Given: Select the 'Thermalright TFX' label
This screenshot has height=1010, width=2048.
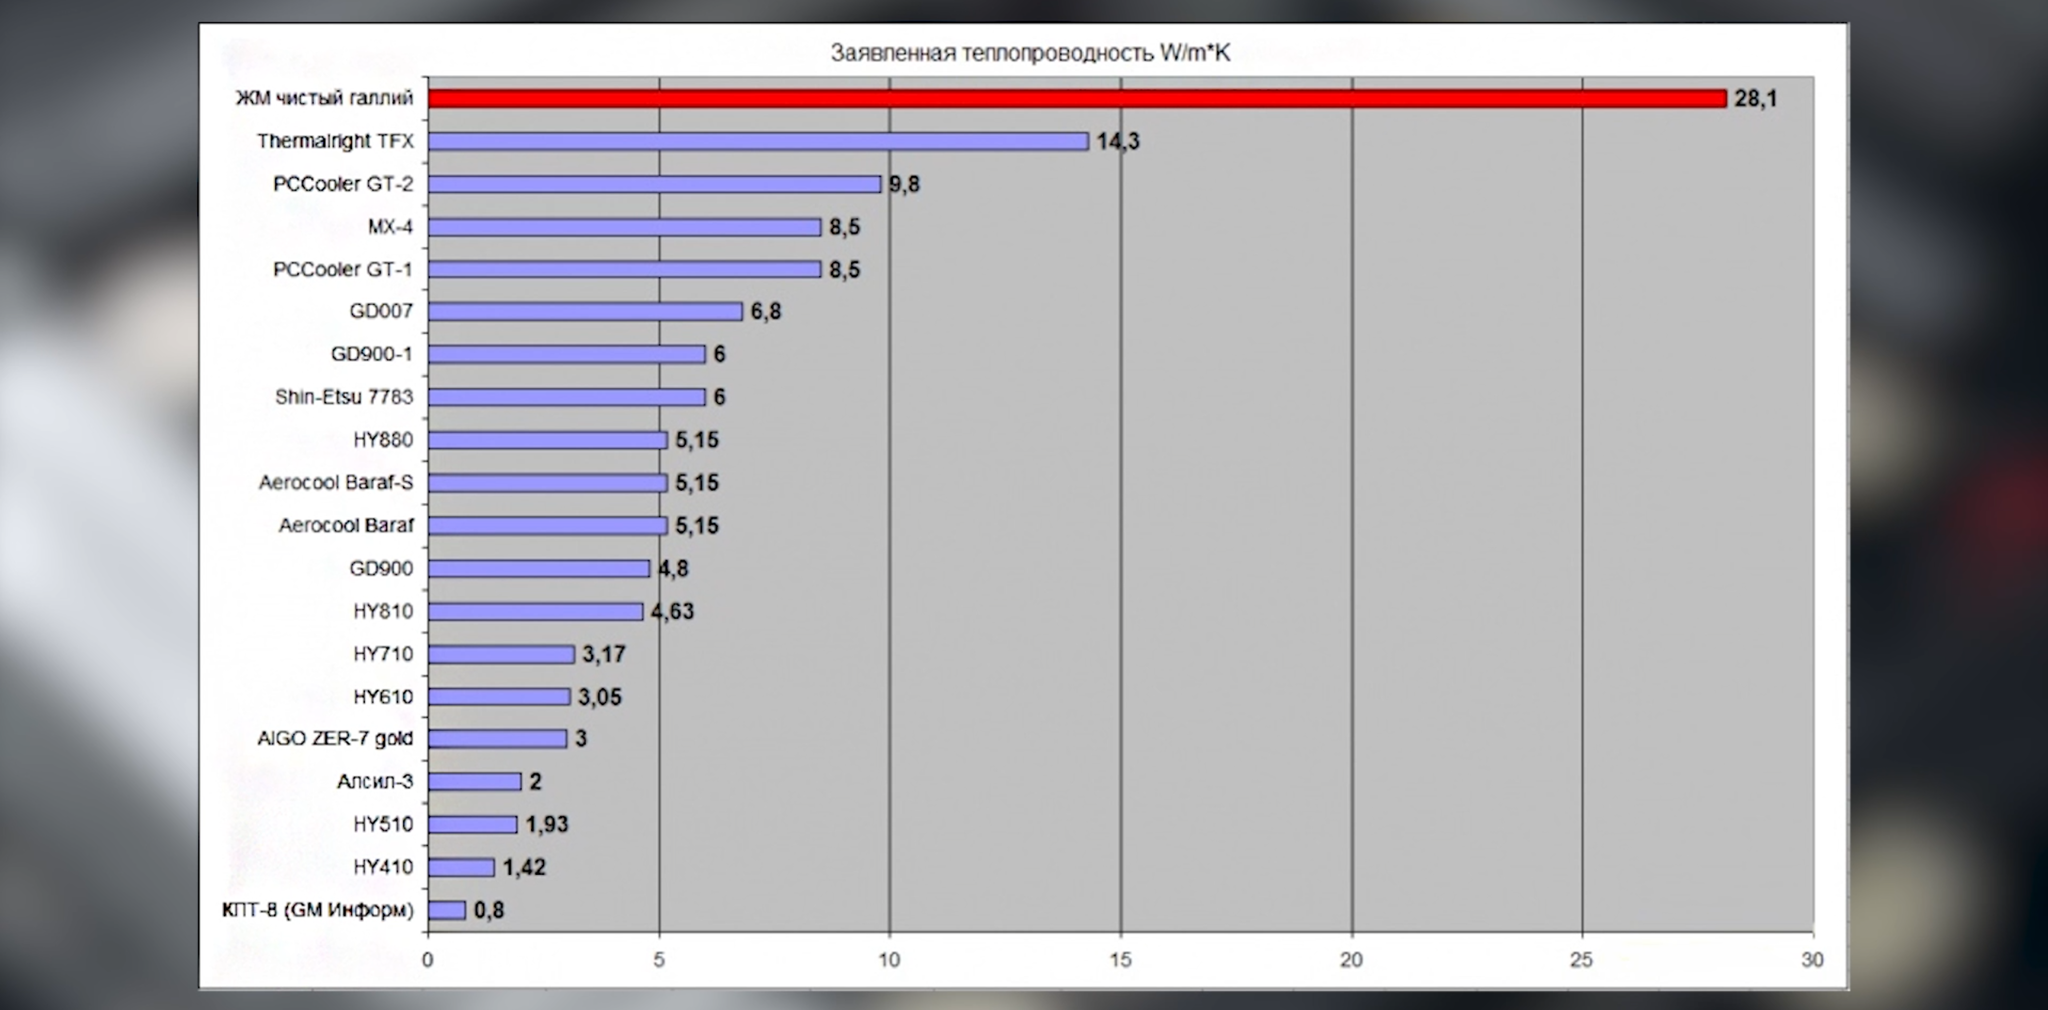Looking at the screenshot, I should pos(335,141).
